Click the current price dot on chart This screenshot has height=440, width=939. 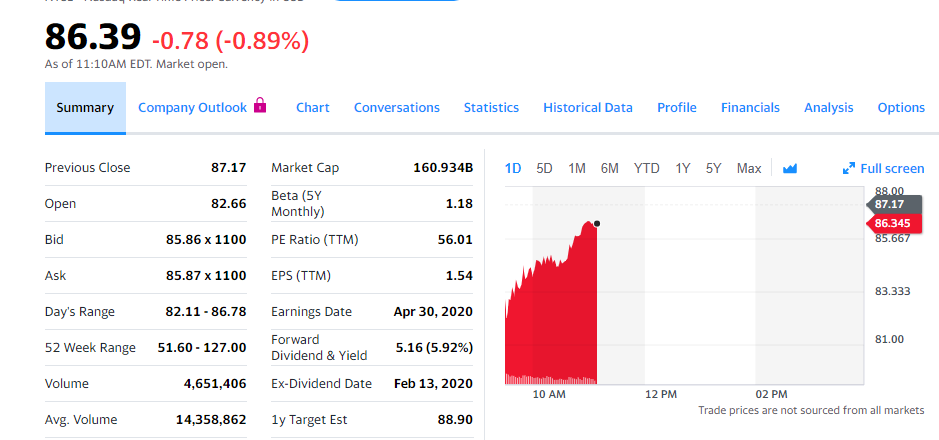(x=597, y=223)
